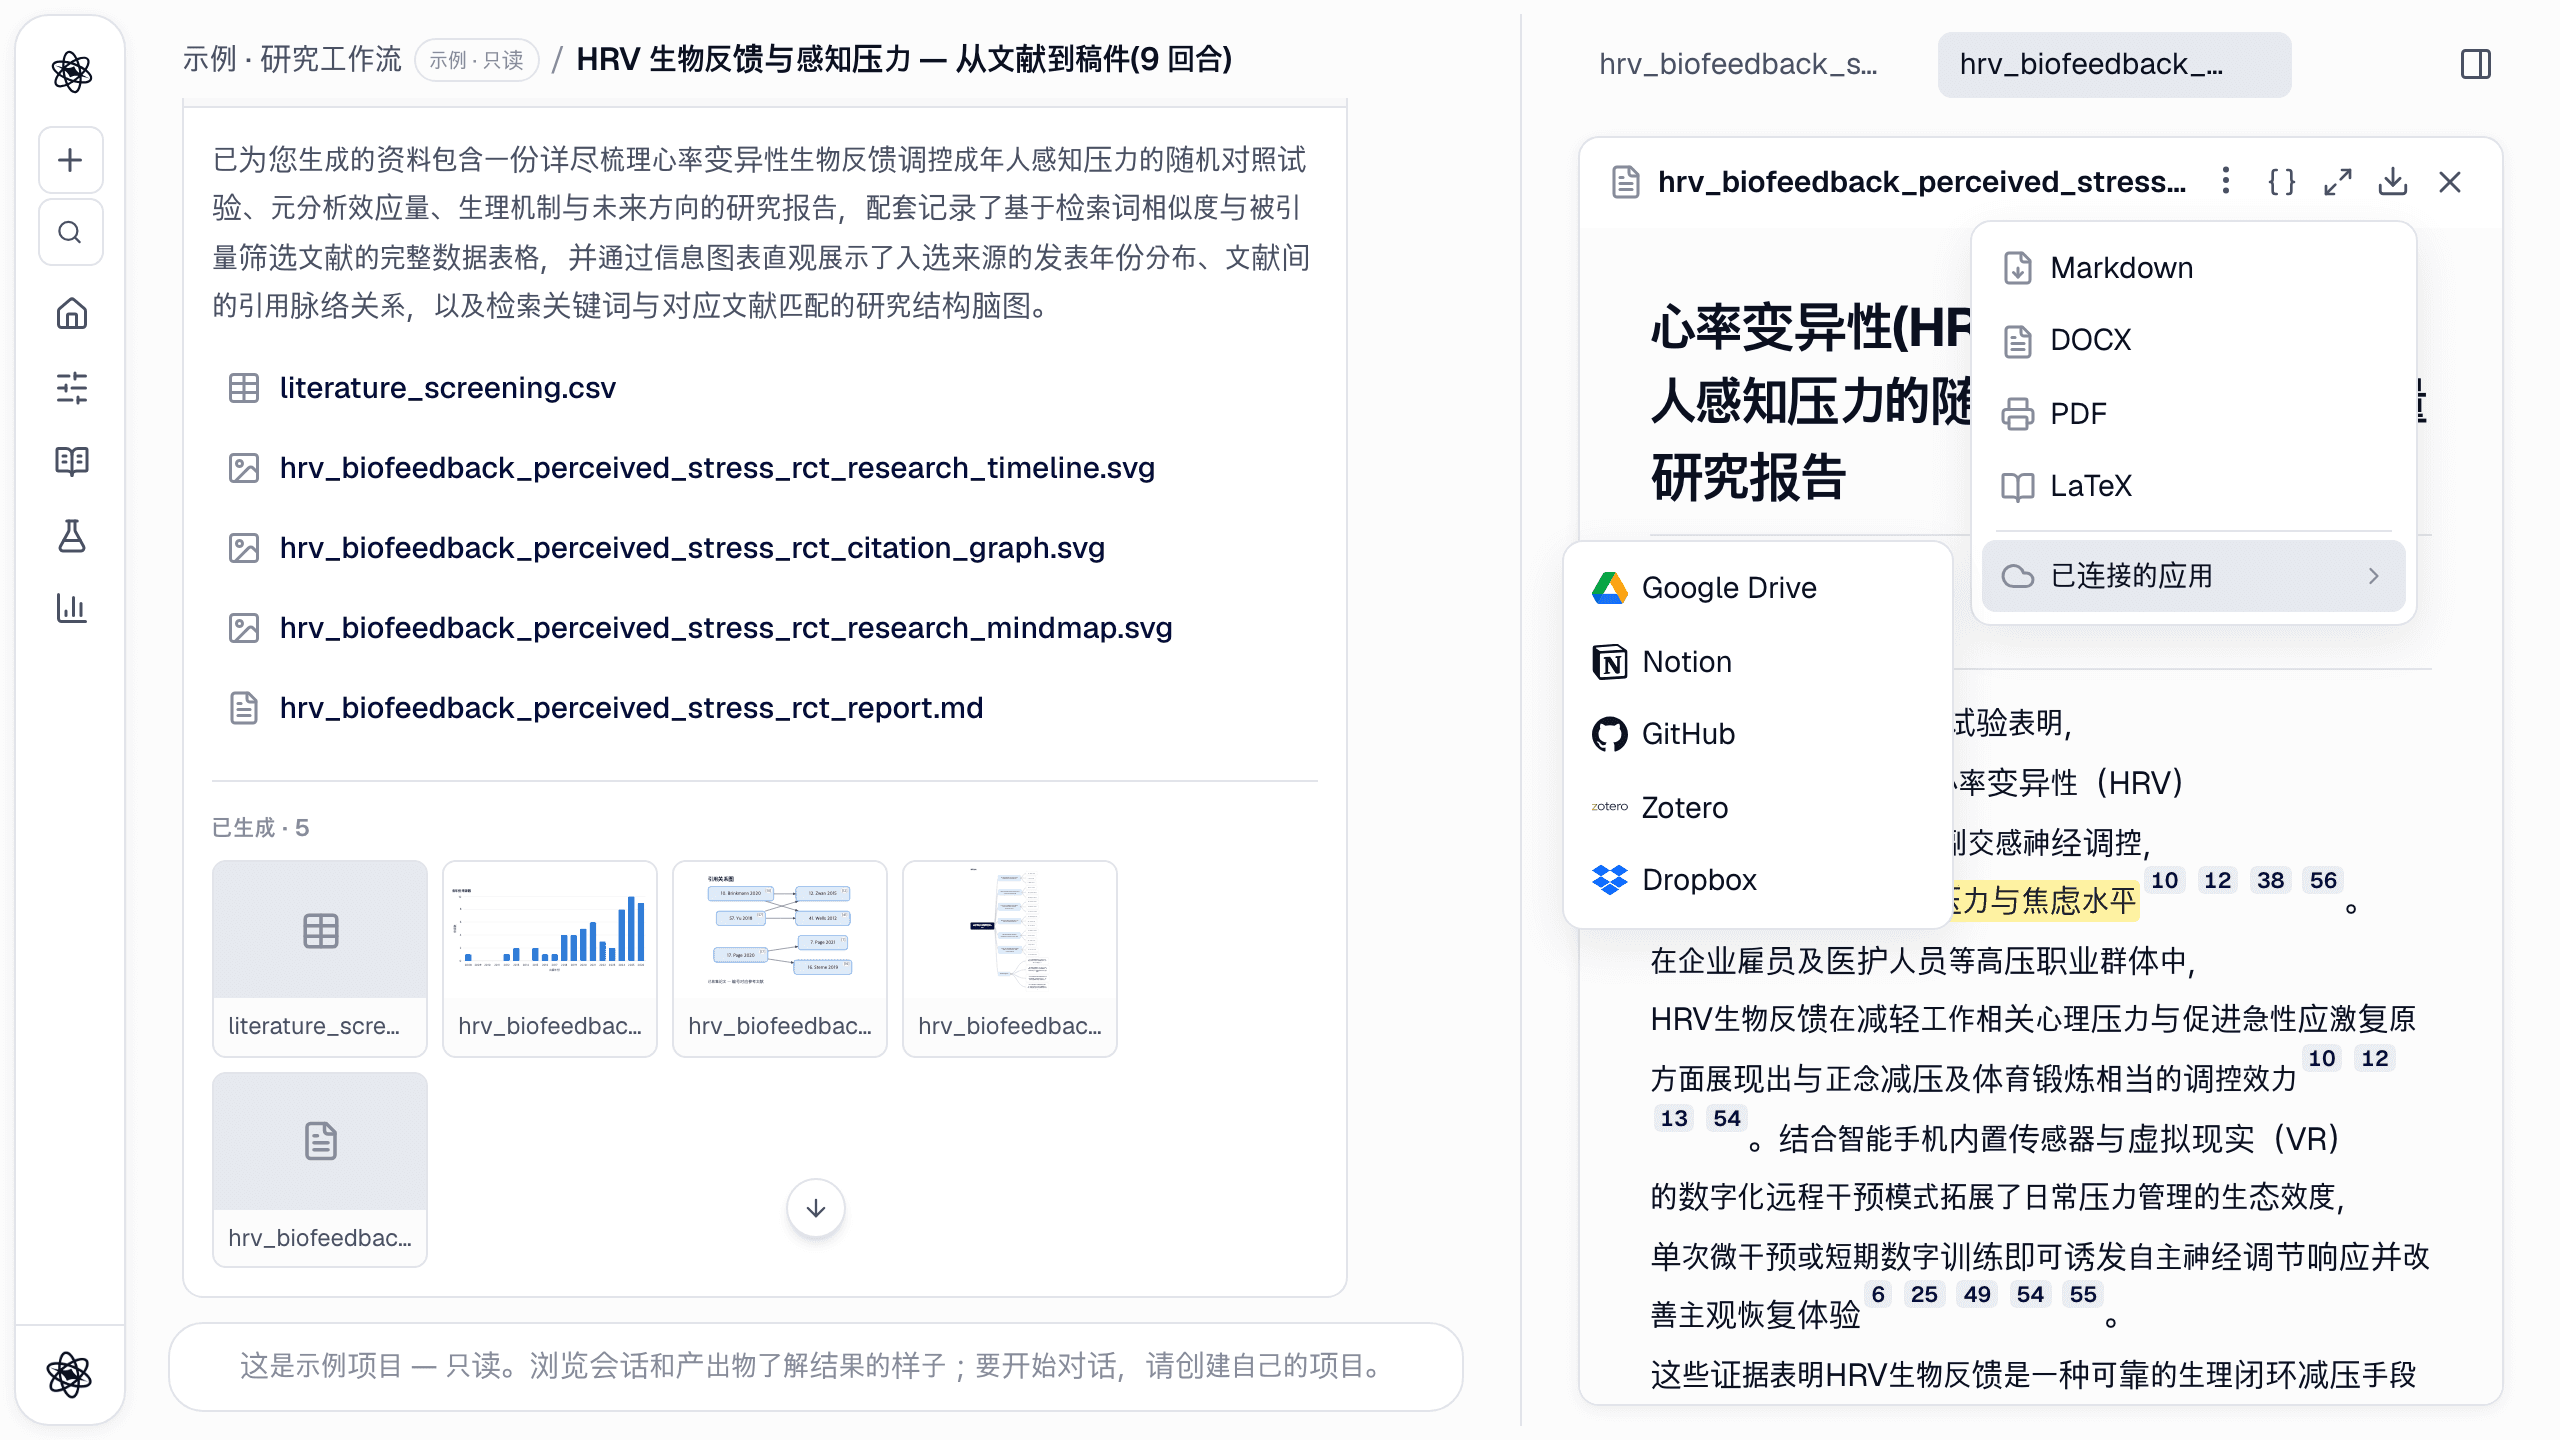Click citation number 38 in the report

pos(2270,880)
